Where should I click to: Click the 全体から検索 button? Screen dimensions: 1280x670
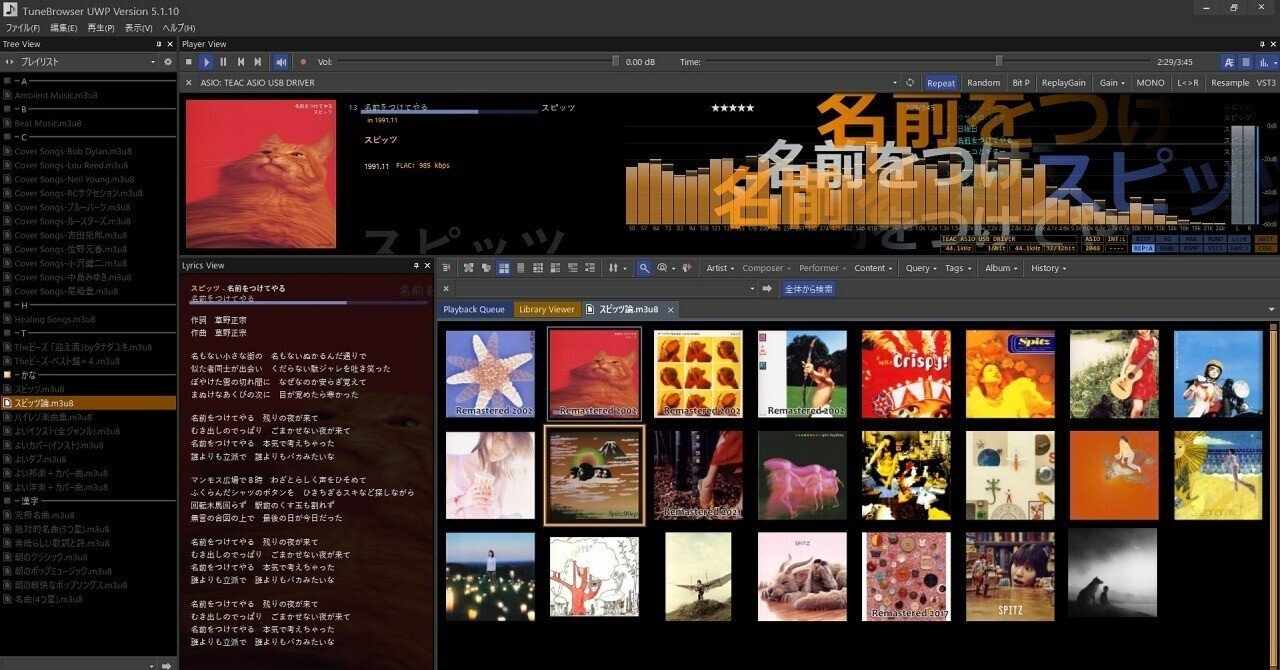point(808,289)
